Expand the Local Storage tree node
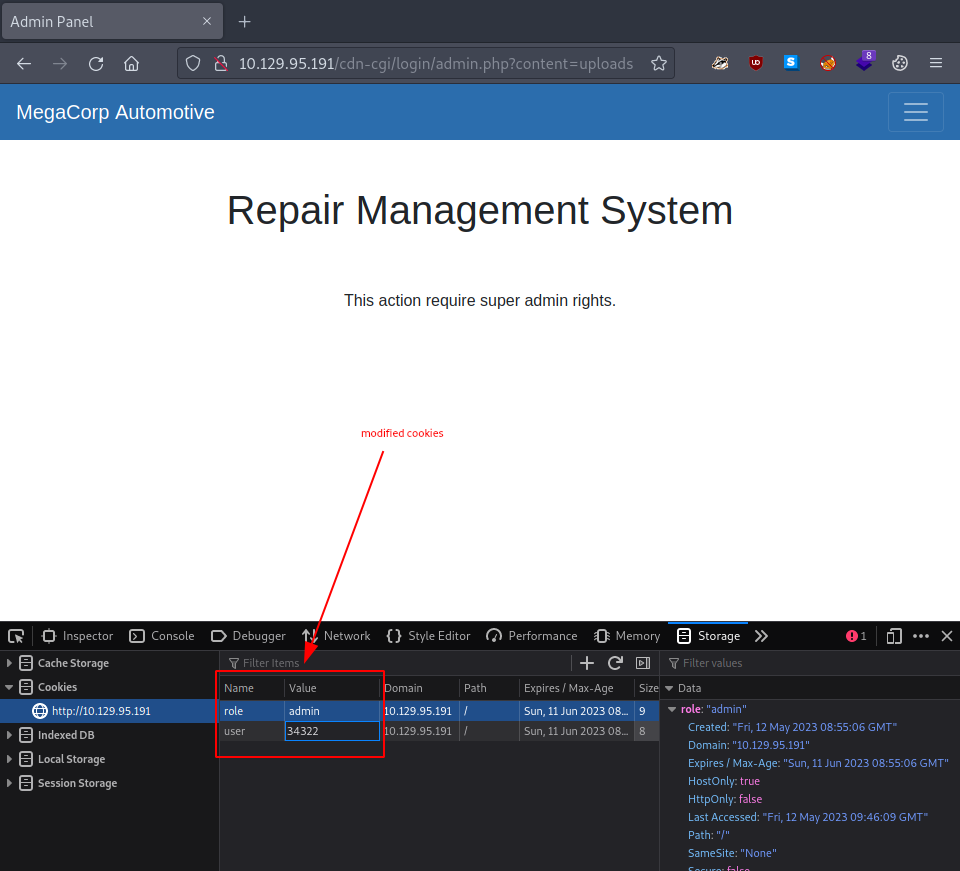Image resolution: width=960 pixels, height=871 pixels. point(11,759)
